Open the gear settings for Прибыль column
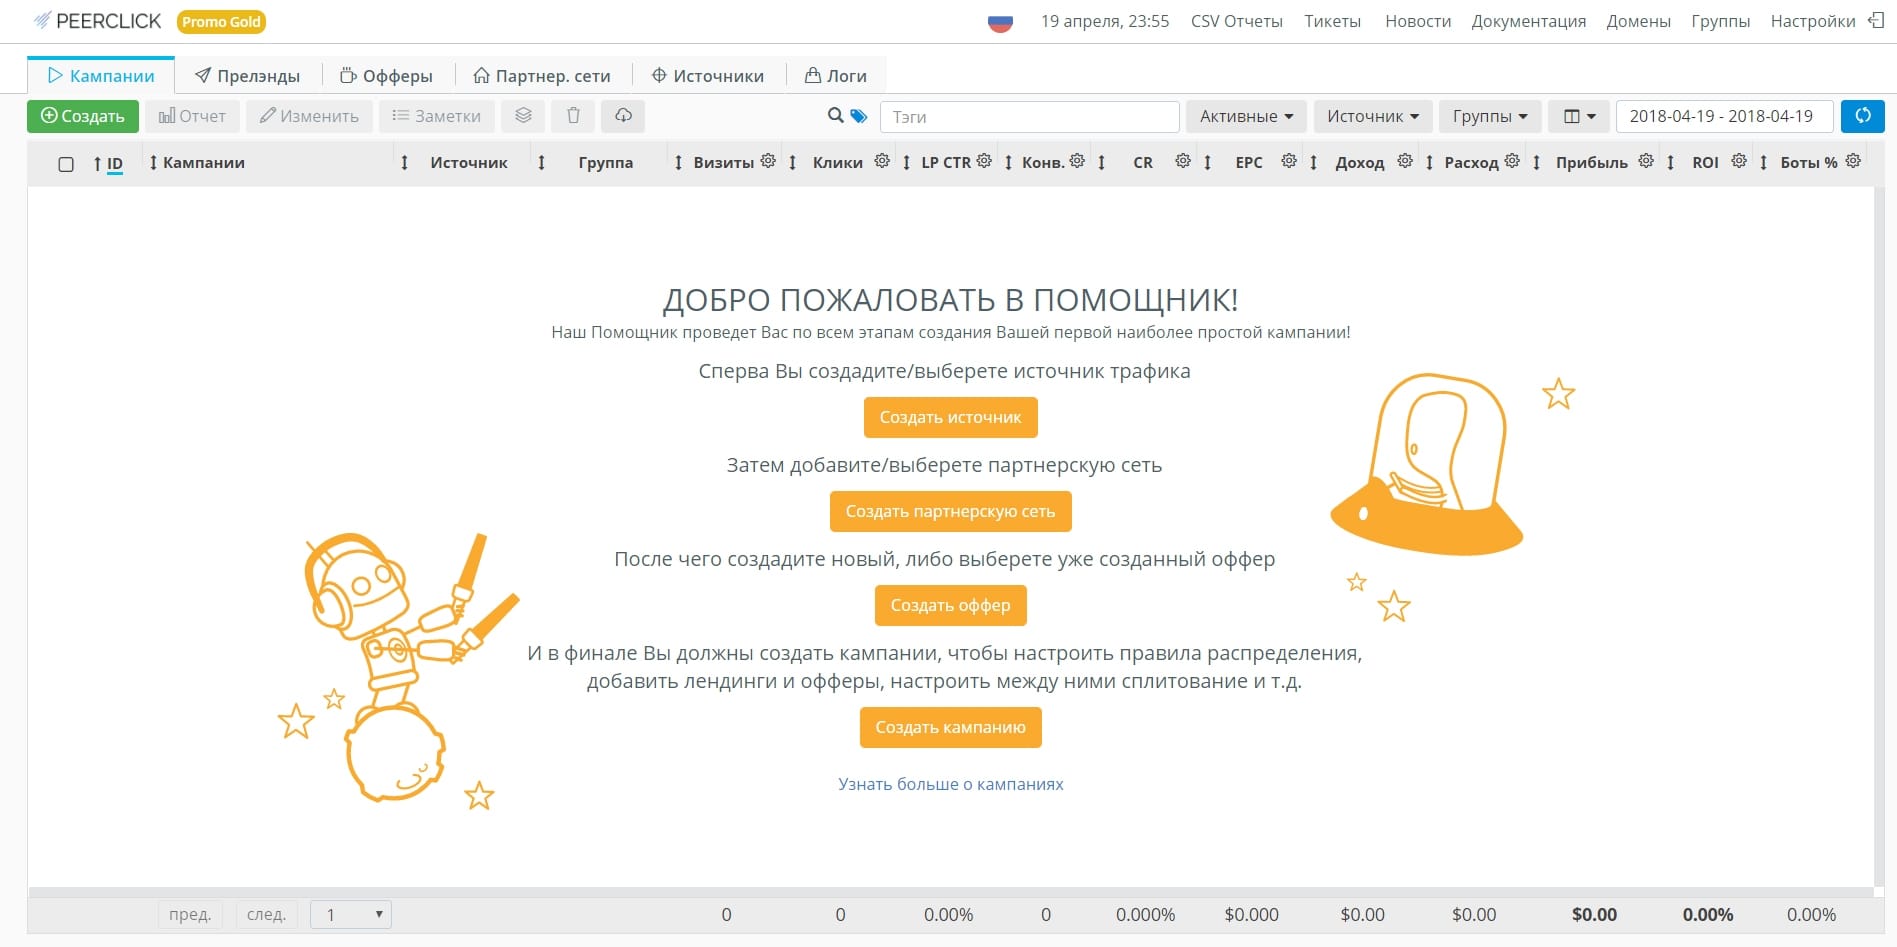The height and width of the screenshot is (947, 1897). [x=1646, y=161]
